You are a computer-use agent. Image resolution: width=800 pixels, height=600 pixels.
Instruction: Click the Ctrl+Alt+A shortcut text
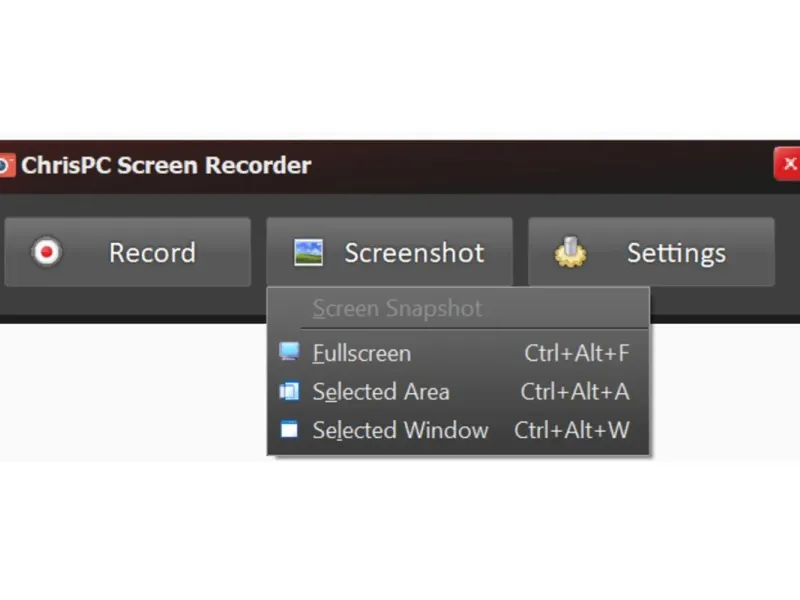[575, 392]
